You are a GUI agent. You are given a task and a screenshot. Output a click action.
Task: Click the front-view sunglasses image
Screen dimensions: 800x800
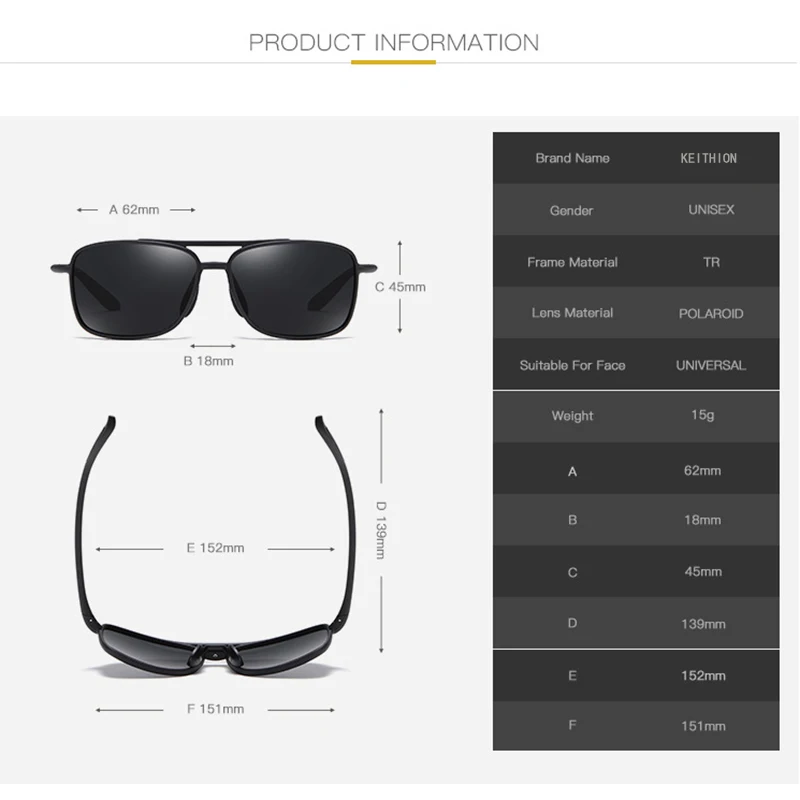(214, 288)
